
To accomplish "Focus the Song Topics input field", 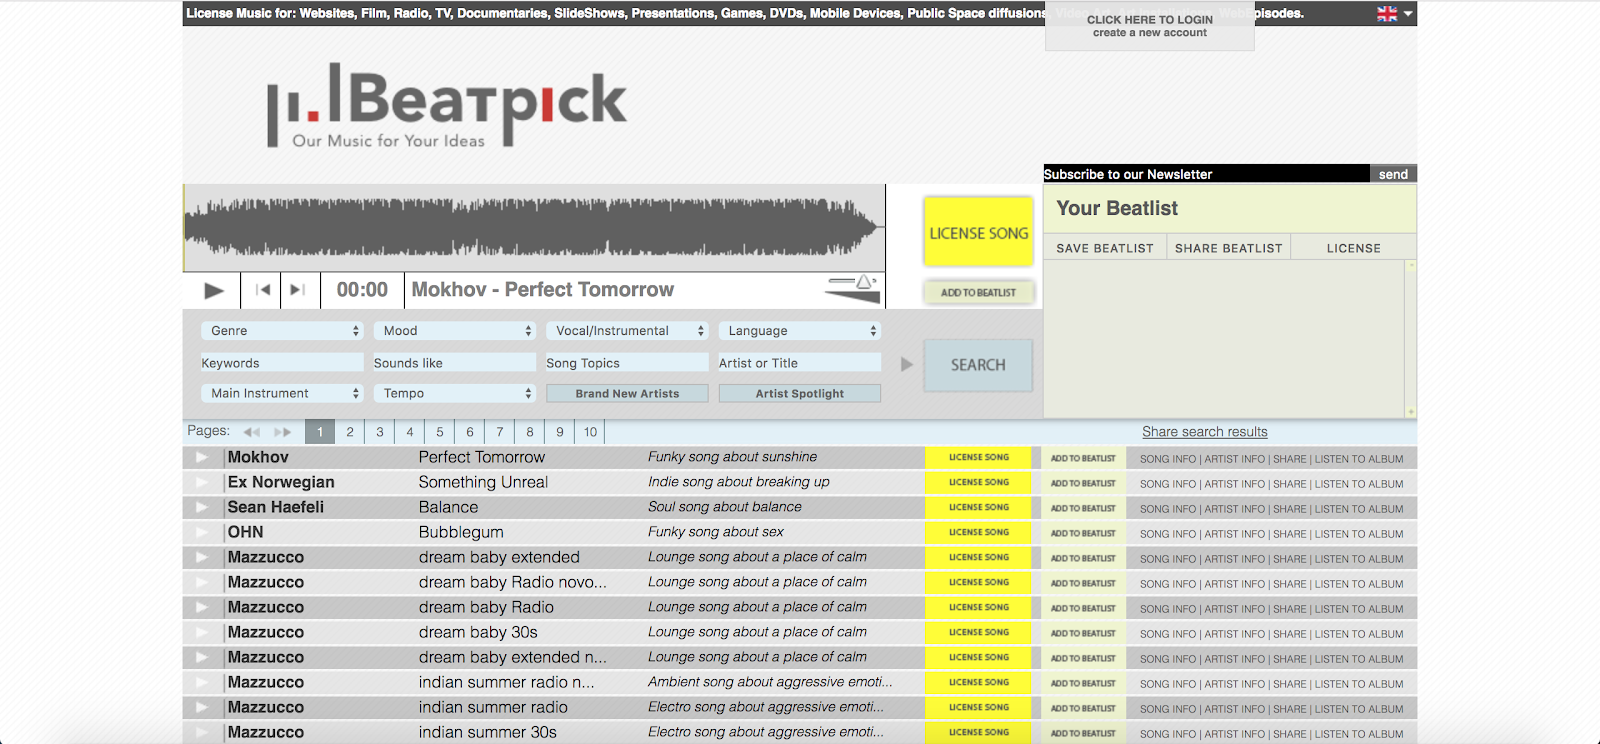I will [x=627, y=363].
